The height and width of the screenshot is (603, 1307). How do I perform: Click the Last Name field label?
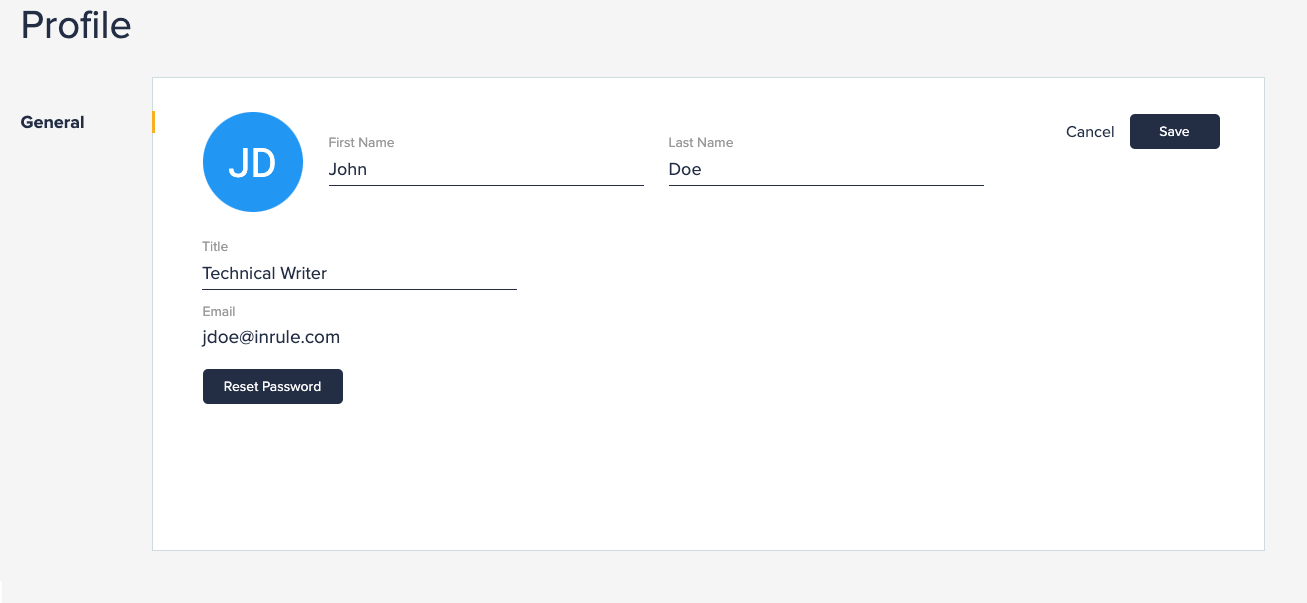[x=700, y=143]
